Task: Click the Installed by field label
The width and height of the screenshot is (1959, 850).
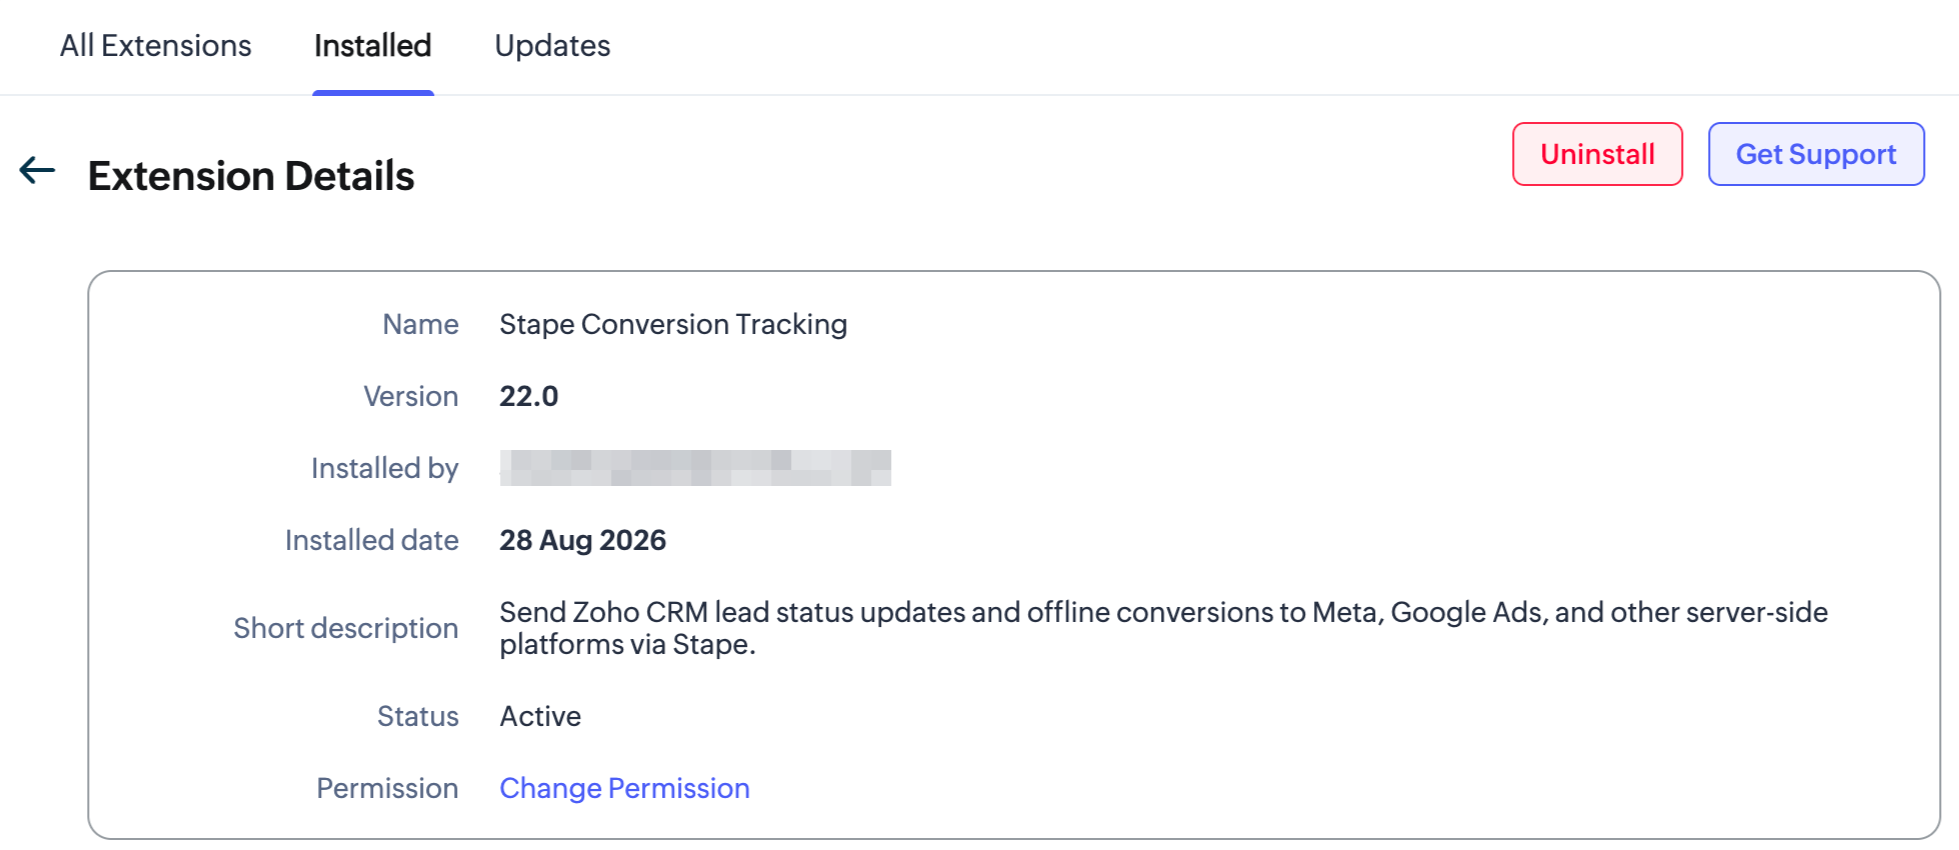Action: pos(385,468)
